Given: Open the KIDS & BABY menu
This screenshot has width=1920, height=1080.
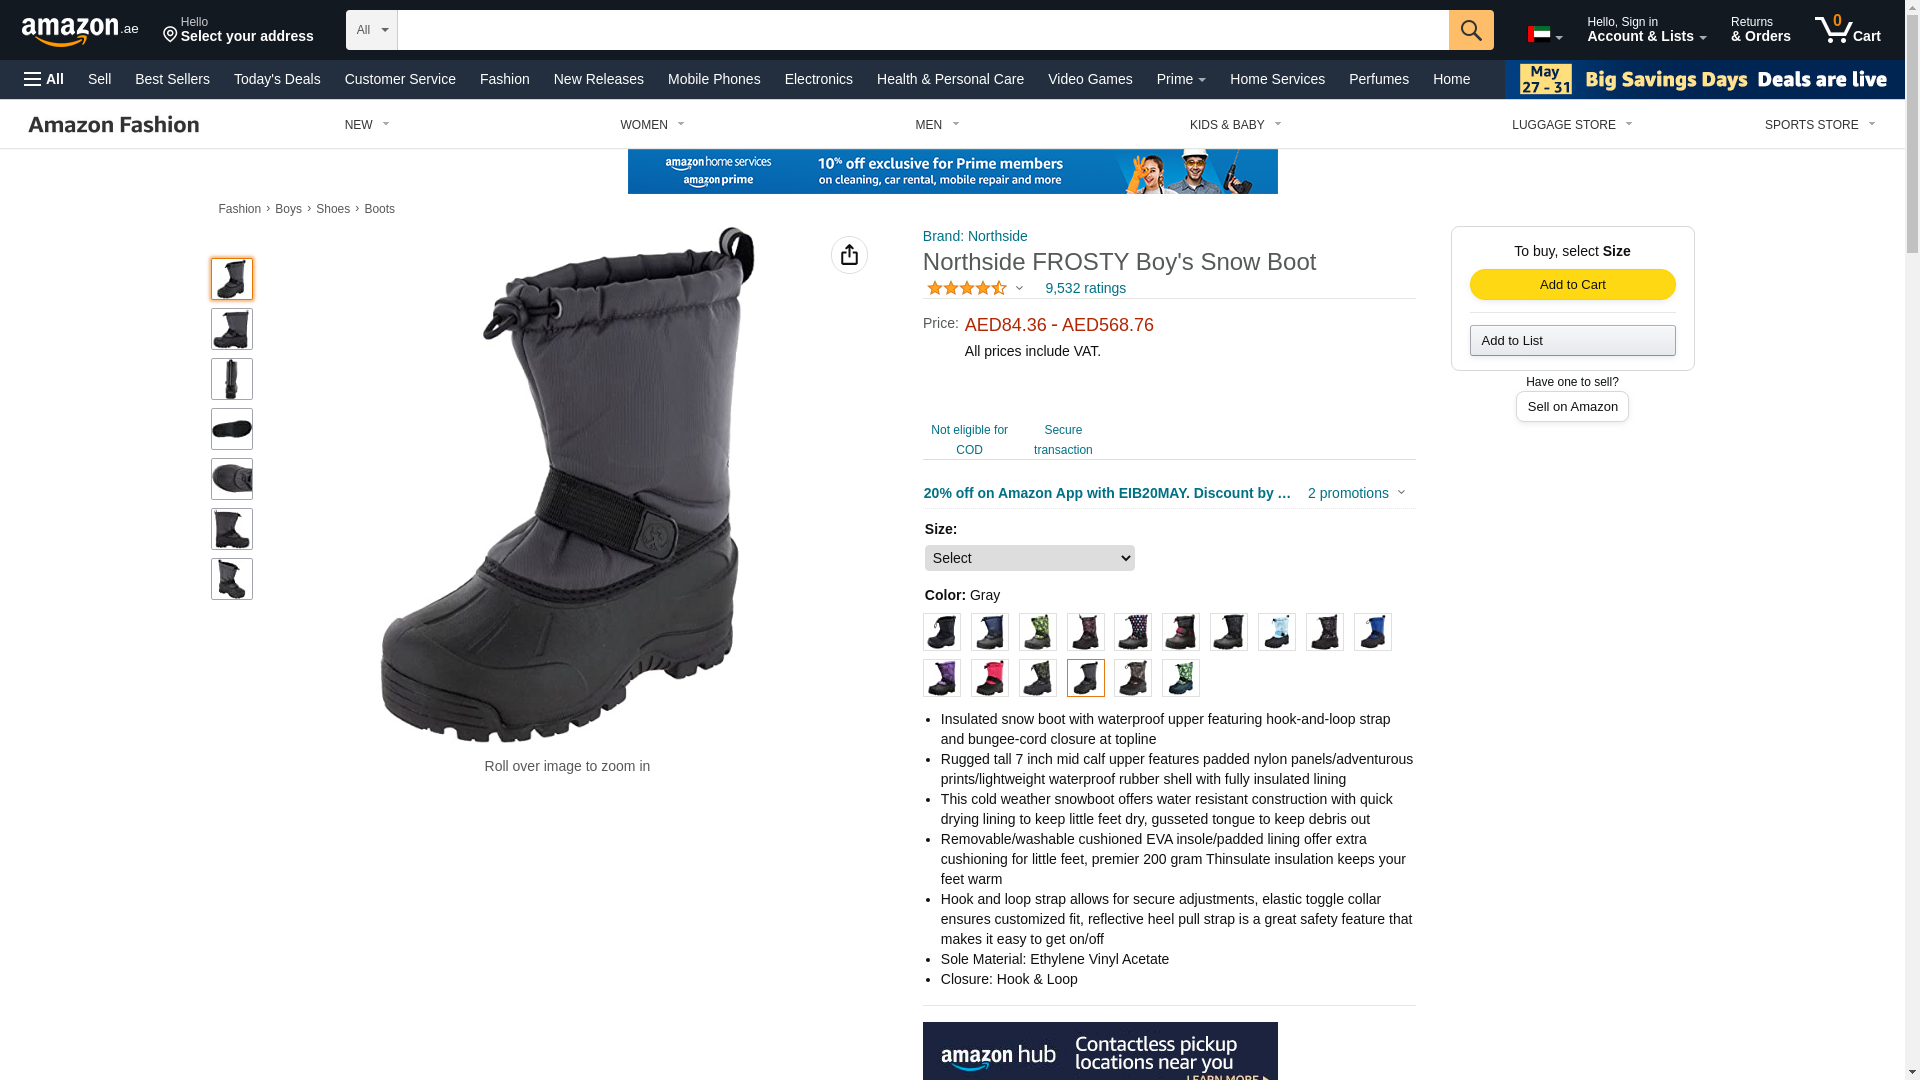Looking at the screenshot, I should pos(1235,125).
